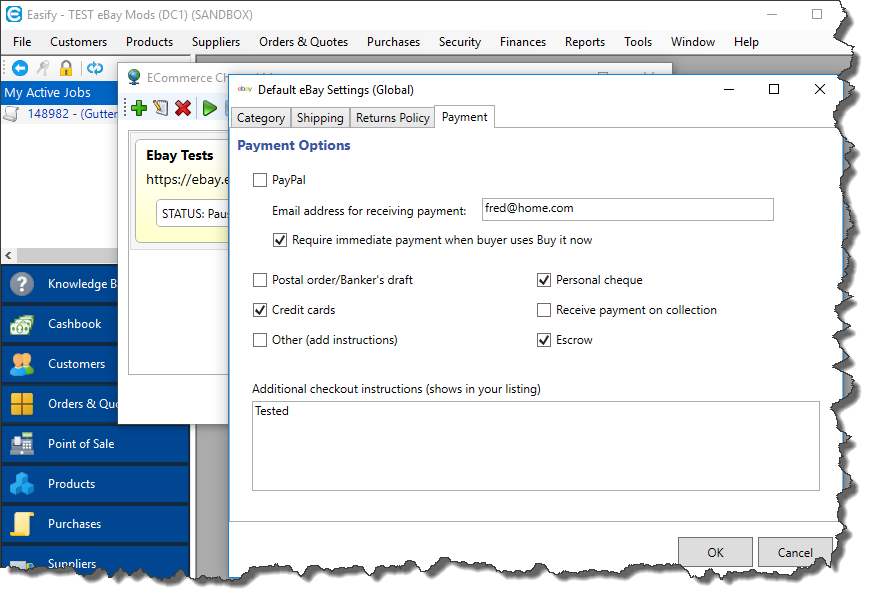Click the padlock icon in main toolbar
The image size is (878, 602).
pos(66,68)
